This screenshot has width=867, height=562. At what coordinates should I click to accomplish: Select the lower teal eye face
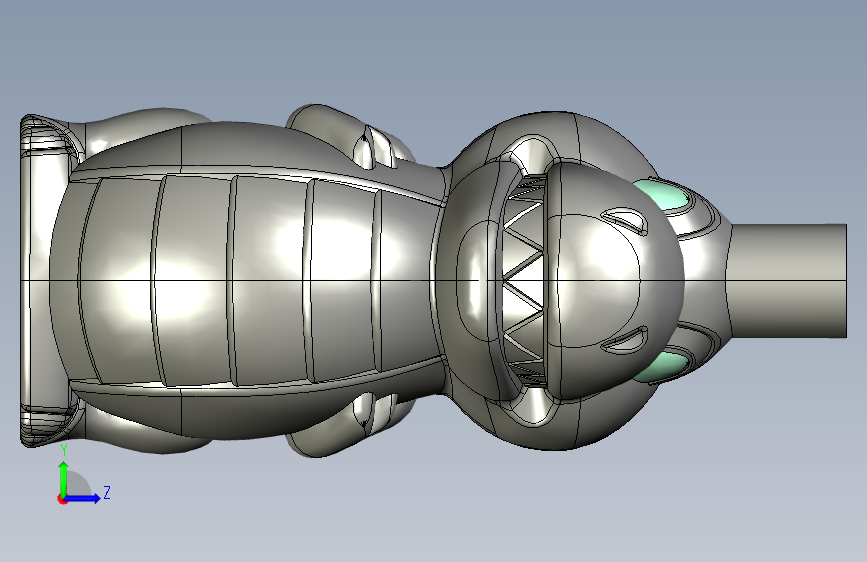point(662,367)
